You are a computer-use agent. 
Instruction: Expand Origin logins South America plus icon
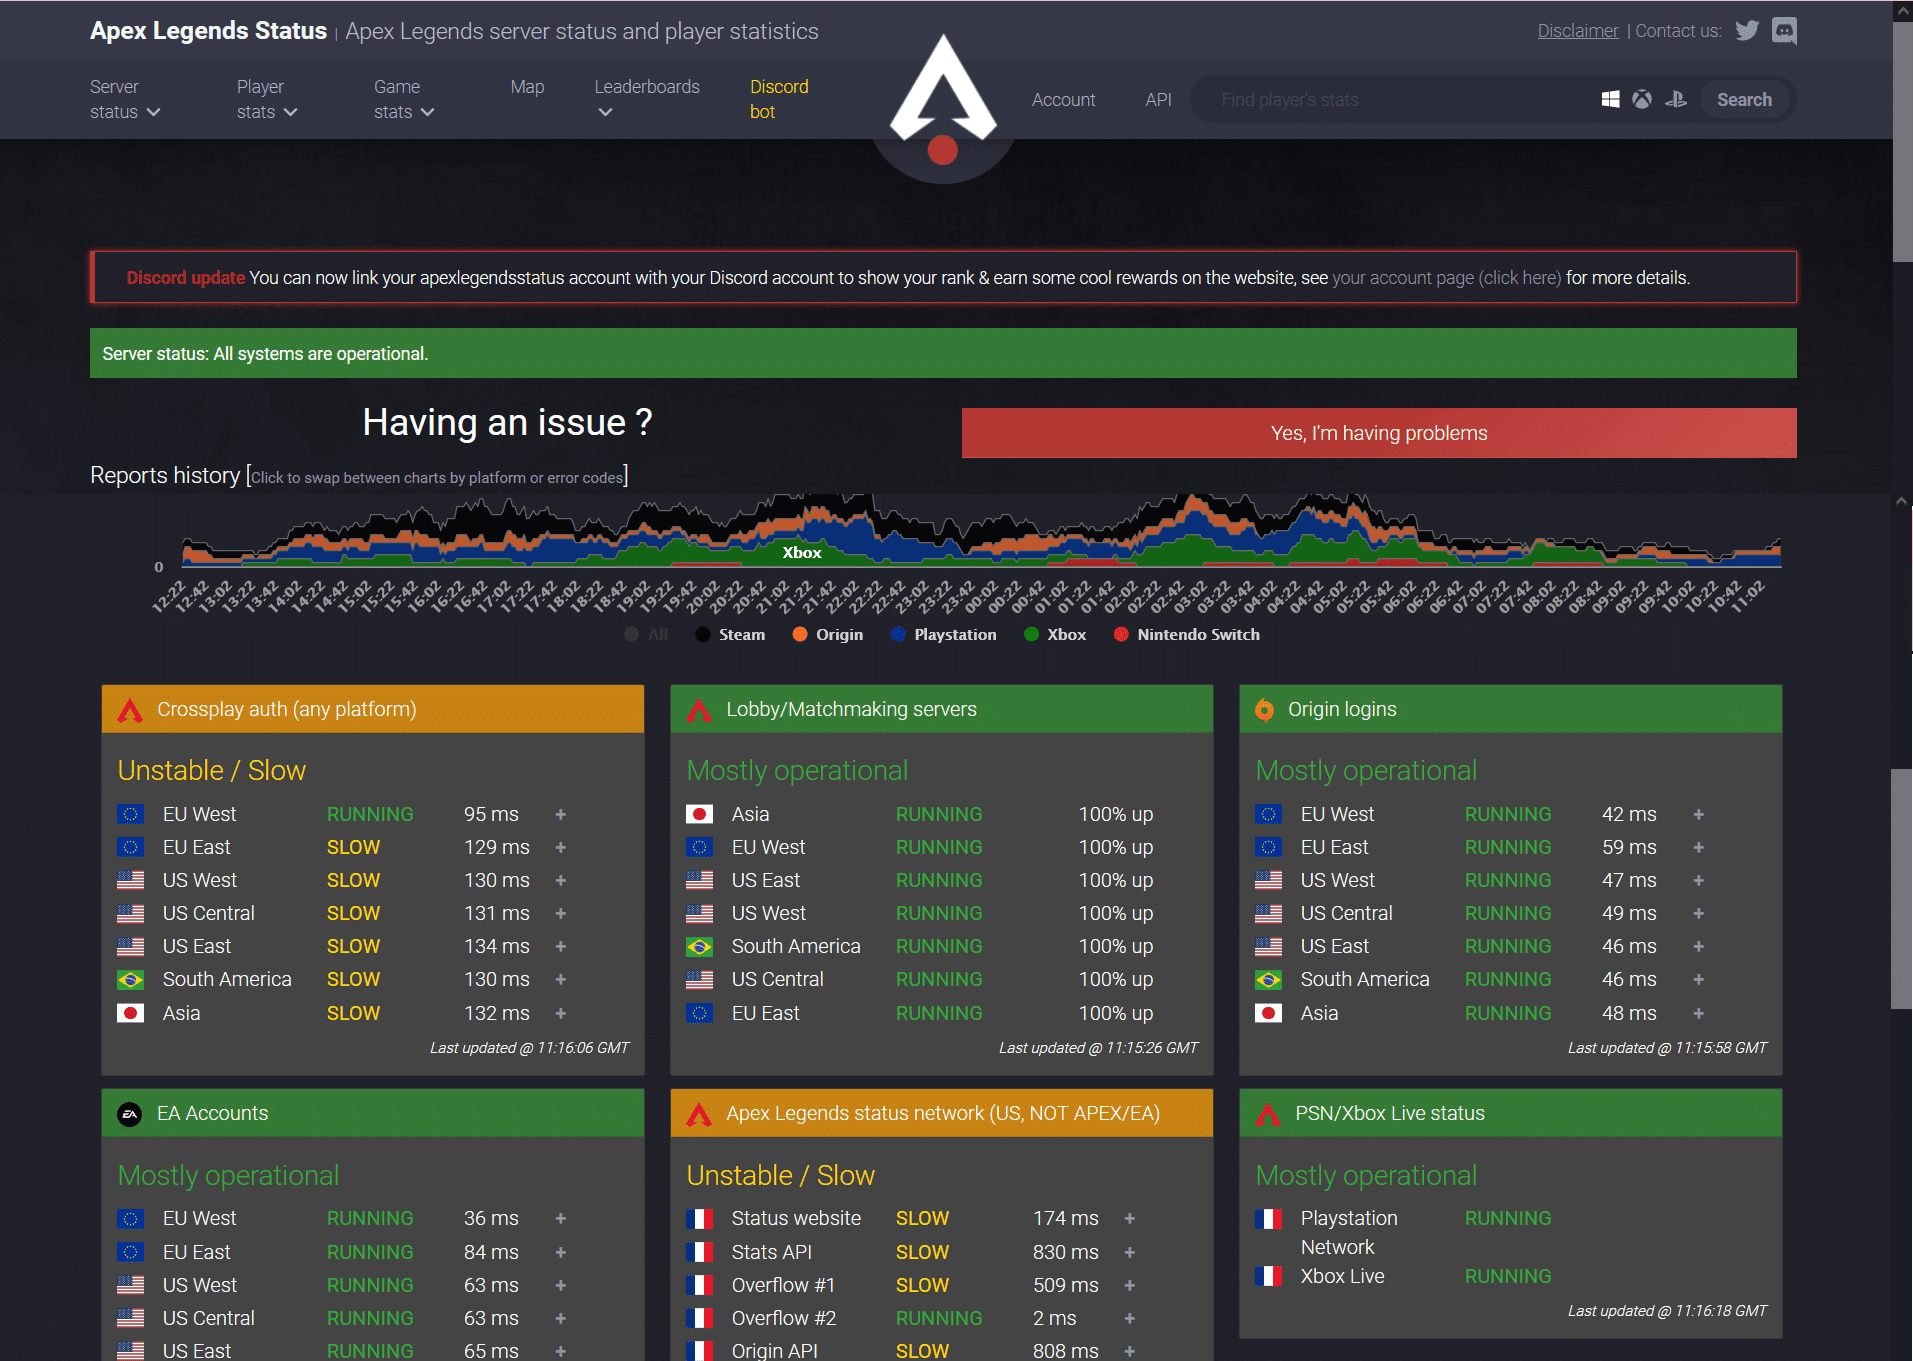(1698, 980)
